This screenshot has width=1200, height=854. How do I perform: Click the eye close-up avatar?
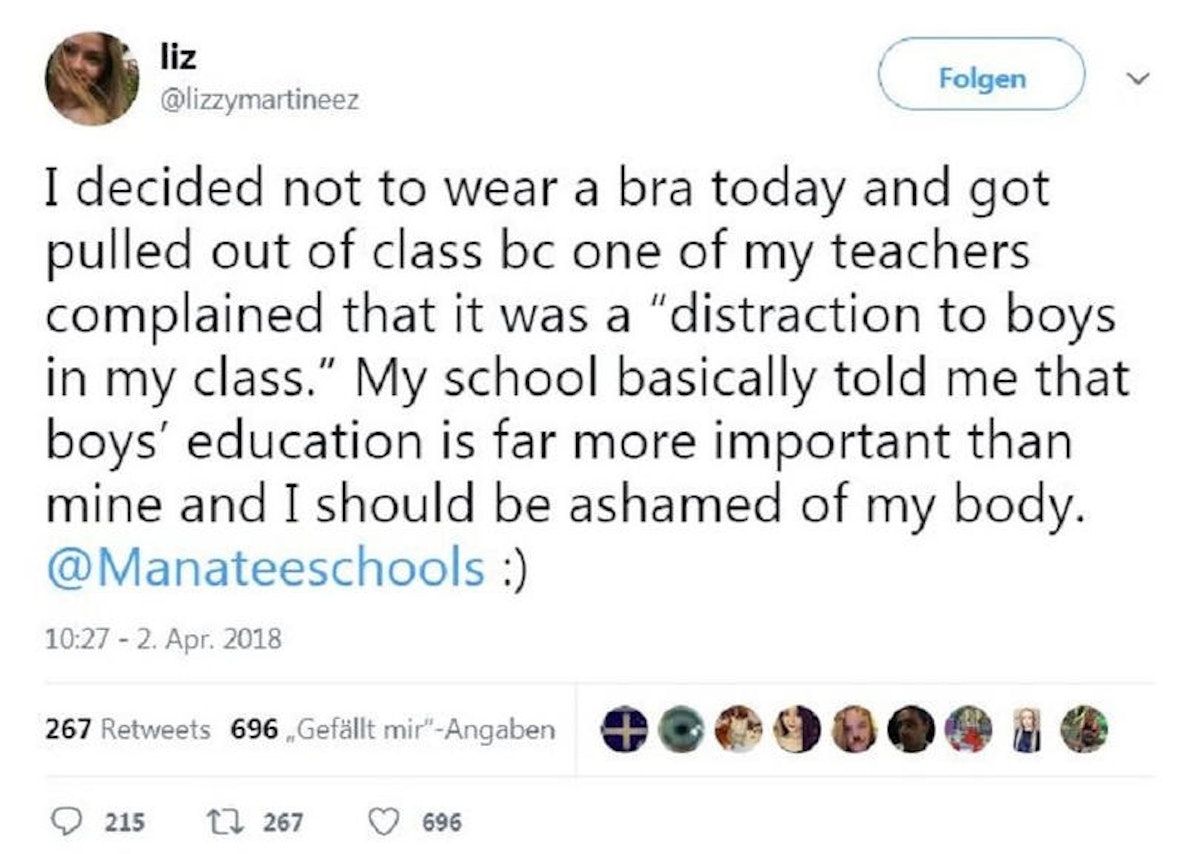click(x=679, y=729)
